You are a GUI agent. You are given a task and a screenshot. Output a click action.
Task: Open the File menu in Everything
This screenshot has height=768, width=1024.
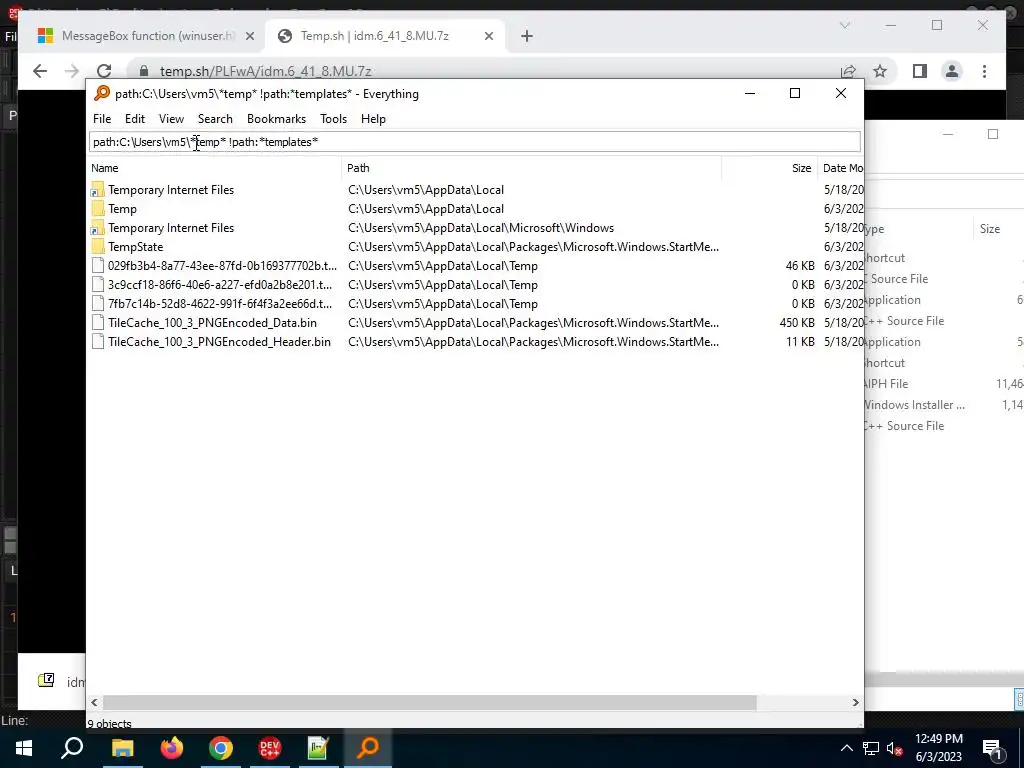(x=102, y=119)
